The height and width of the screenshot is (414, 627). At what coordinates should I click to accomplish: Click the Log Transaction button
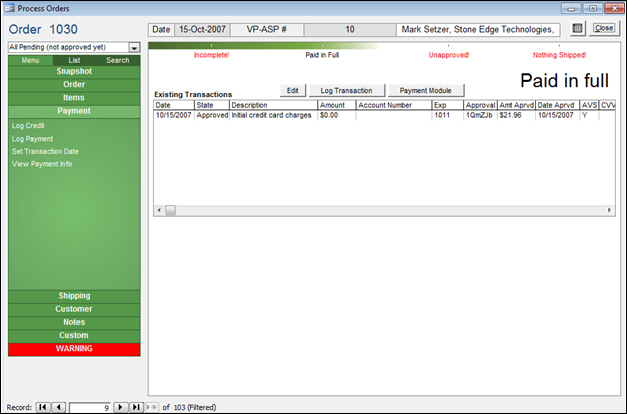tap(346, 90)
